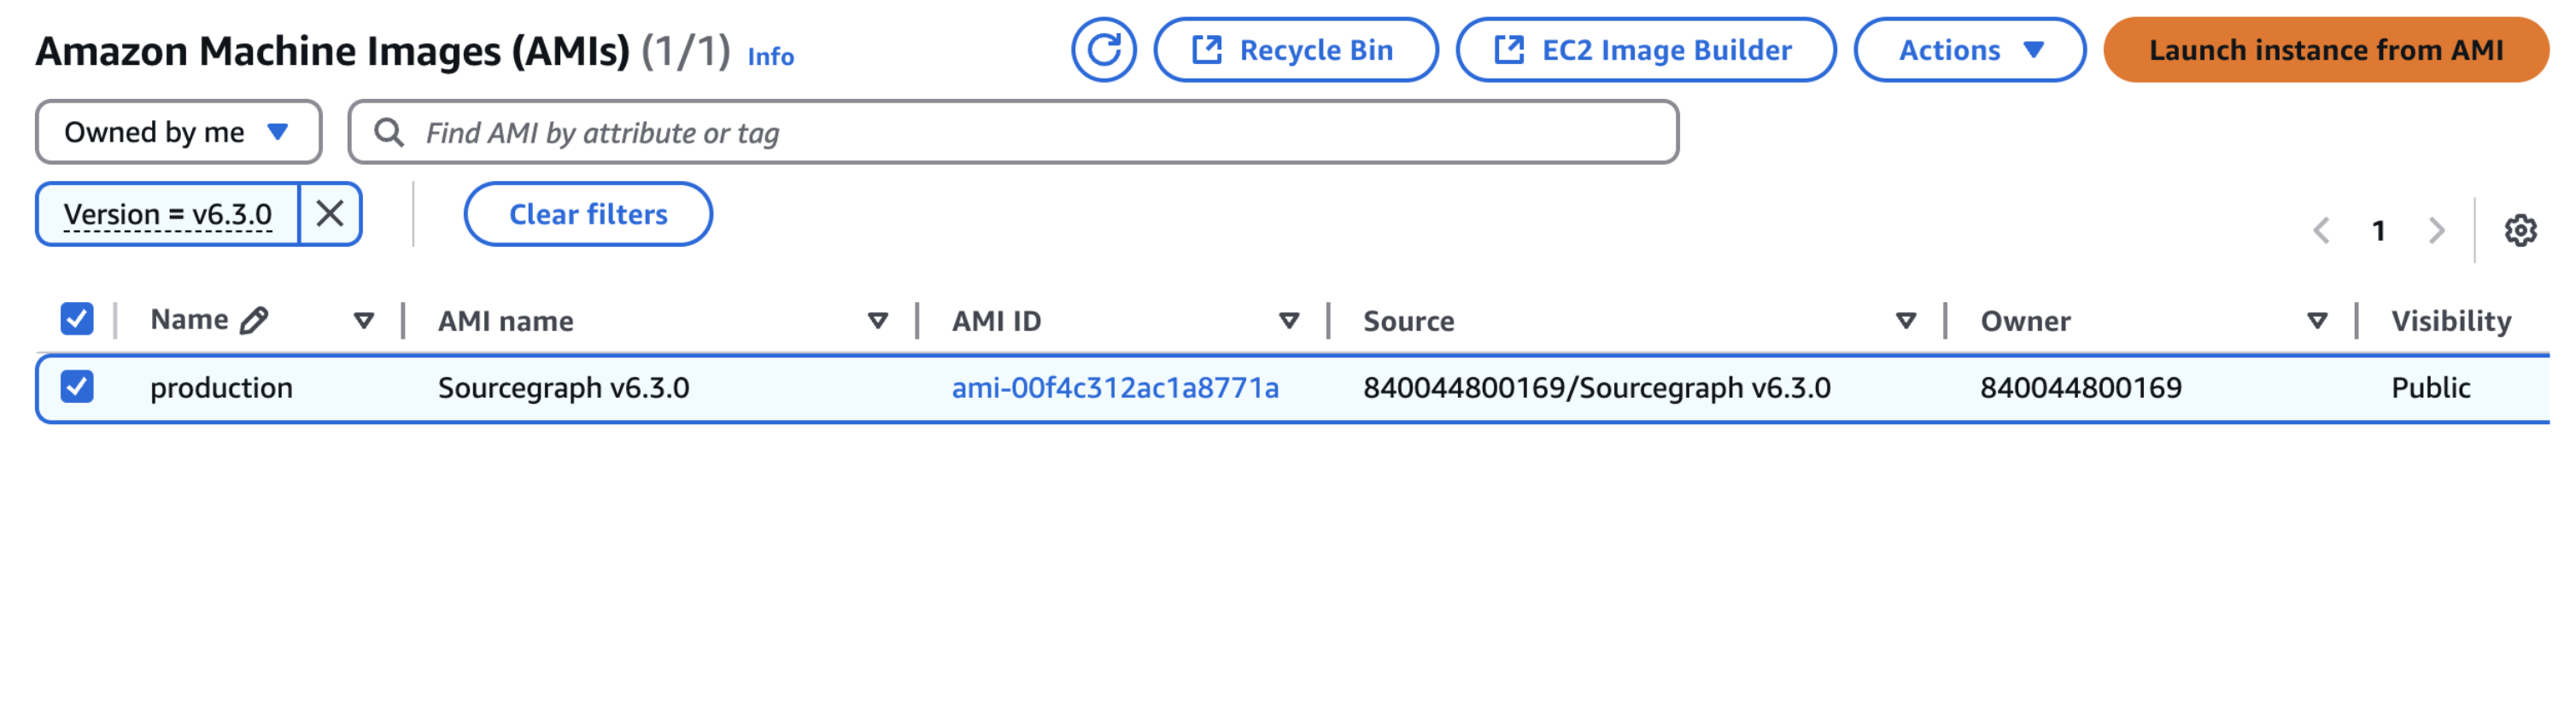The image size is (2576, 705).
Task: Click the Recycle Bin external link icon
Action: point(1207,50)
